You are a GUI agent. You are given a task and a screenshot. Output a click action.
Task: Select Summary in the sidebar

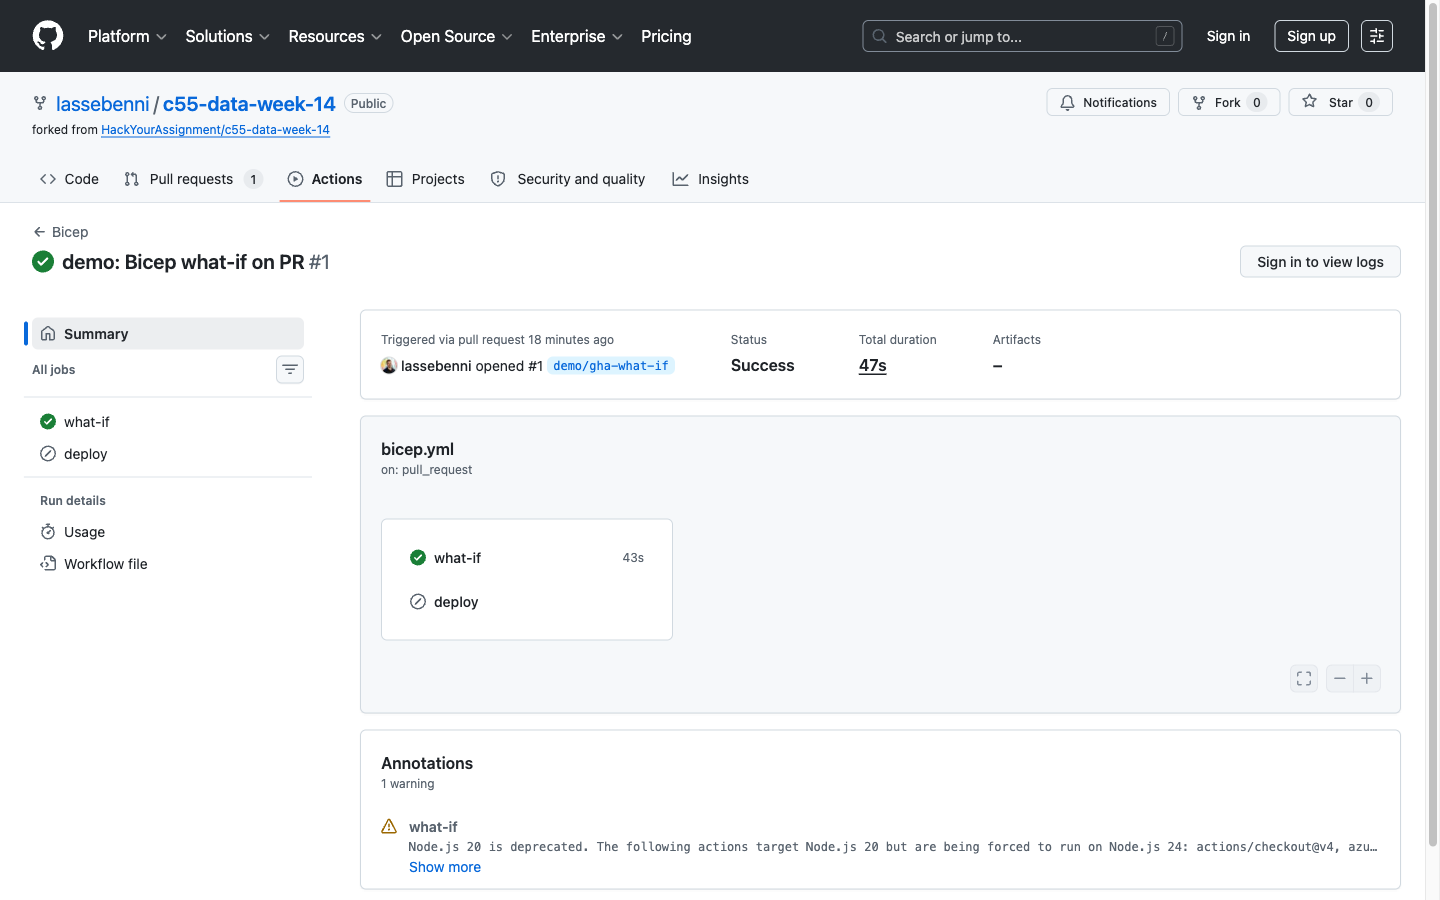pos(168,334)
